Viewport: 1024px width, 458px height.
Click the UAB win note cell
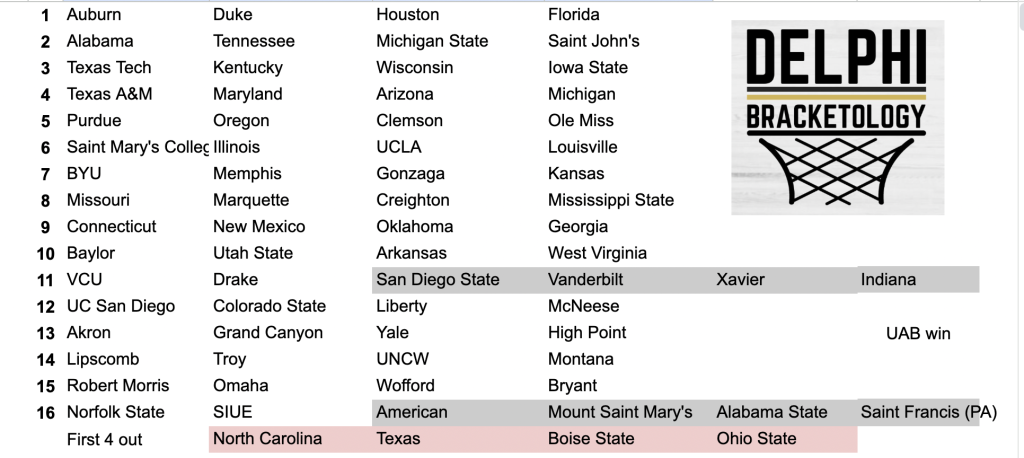918,334
